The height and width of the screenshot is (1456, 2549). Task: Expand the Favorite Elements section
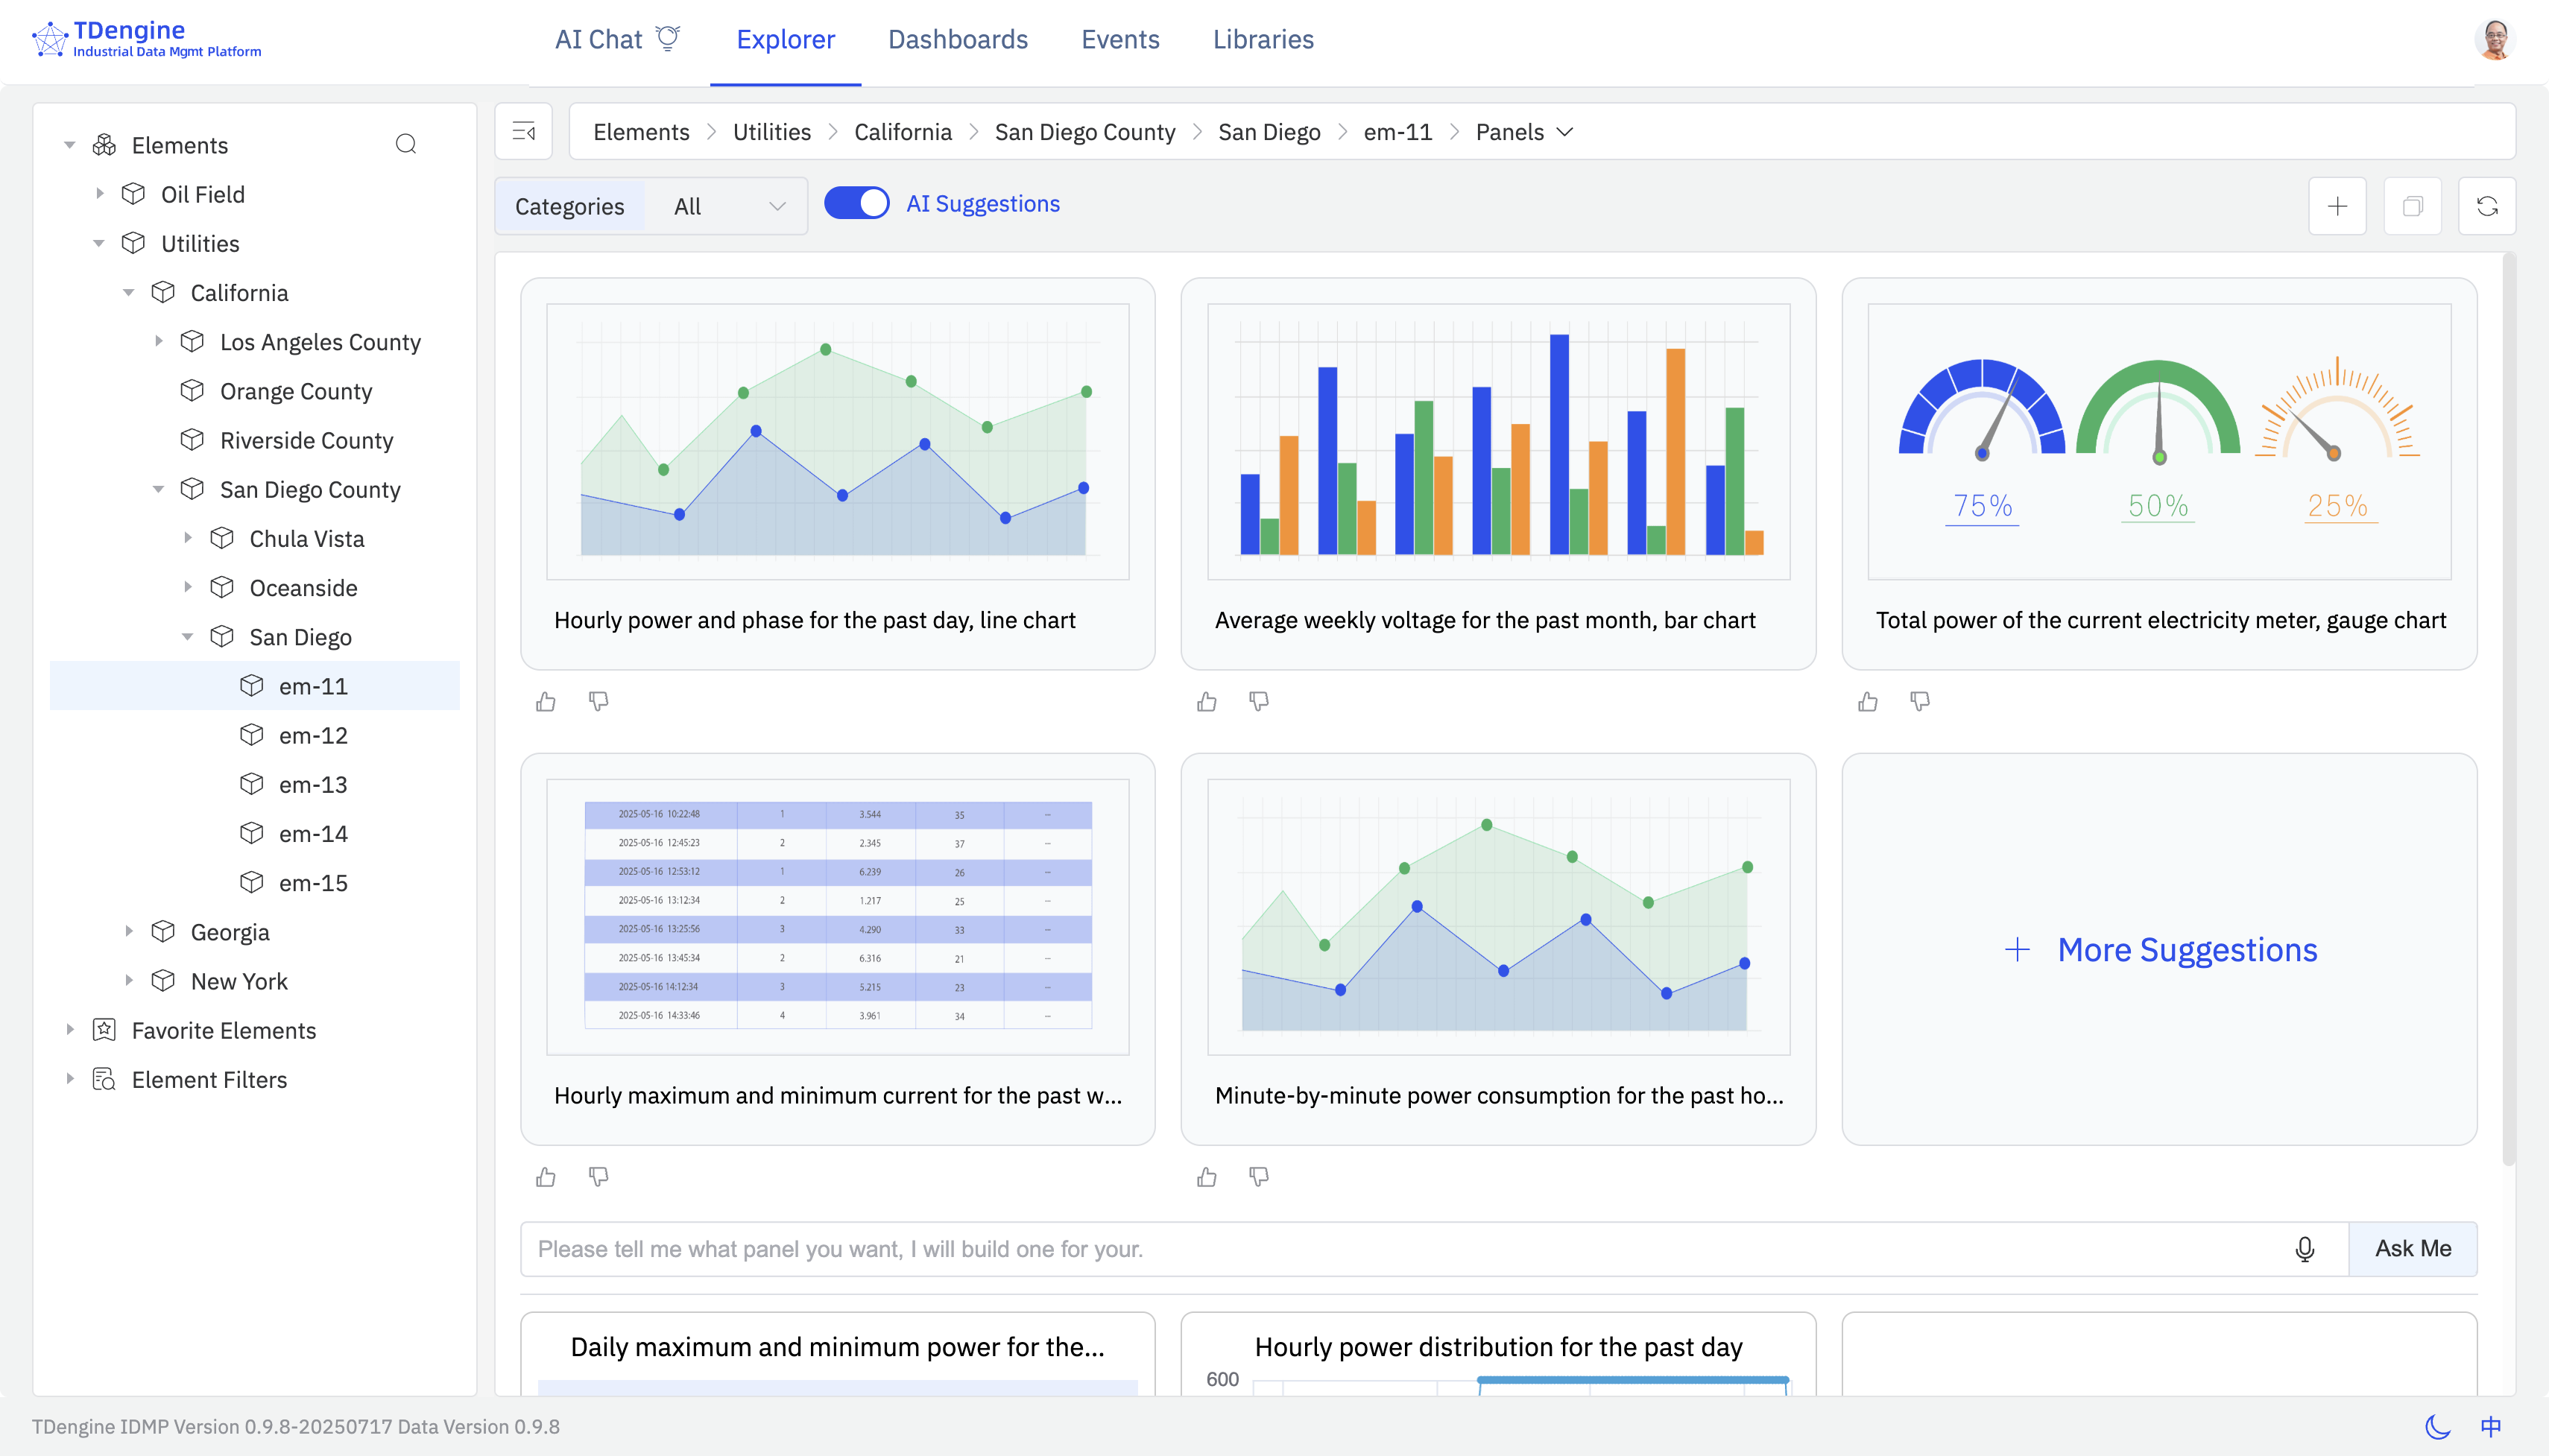pyautogui.click(x=70, y=1030)
